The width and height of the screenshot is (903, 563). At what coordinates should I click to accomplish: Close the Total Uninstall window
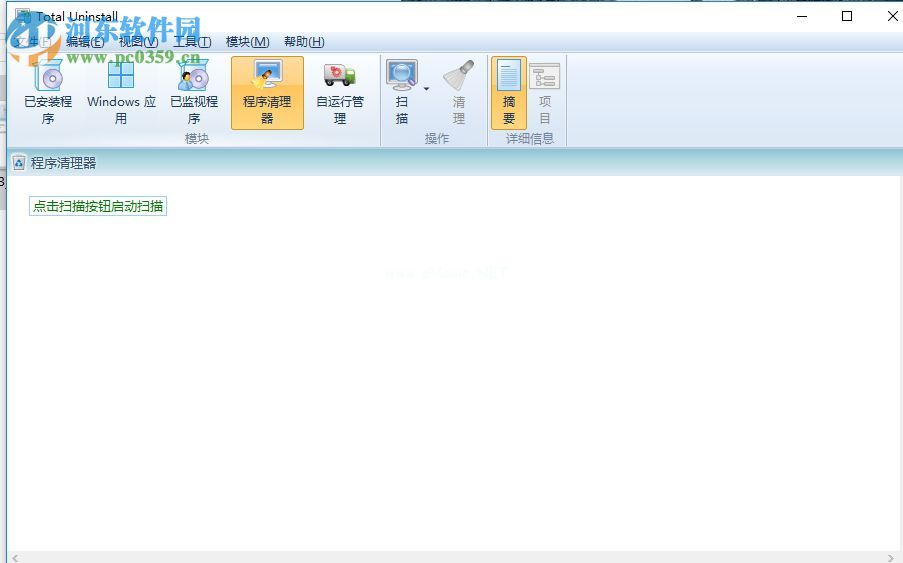892,16
